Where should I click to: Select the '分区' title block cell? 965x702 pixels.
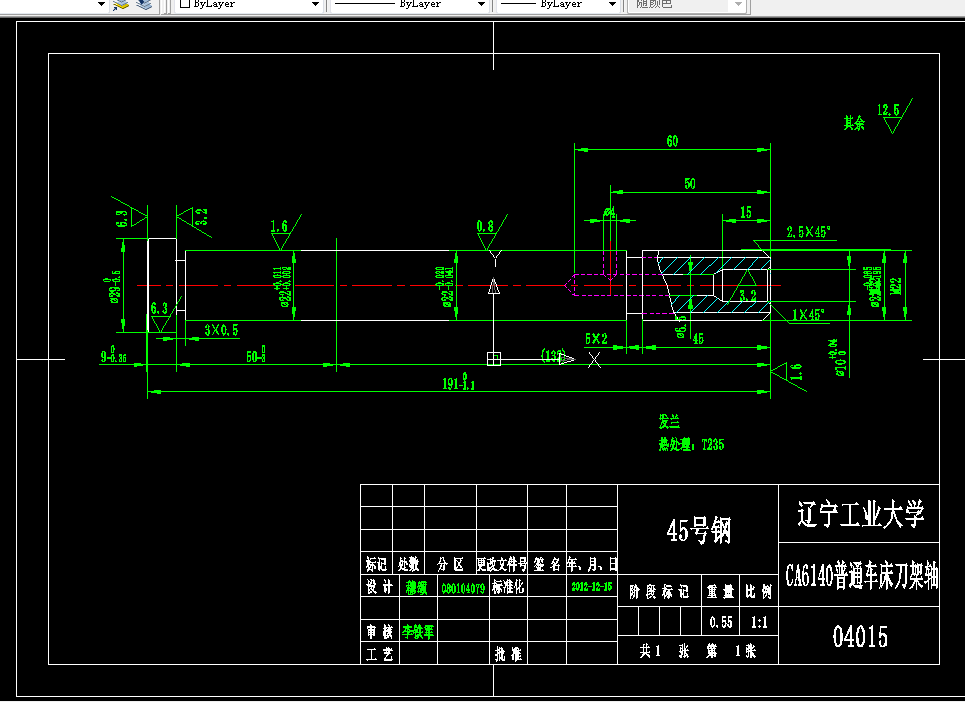click(450, 564)
